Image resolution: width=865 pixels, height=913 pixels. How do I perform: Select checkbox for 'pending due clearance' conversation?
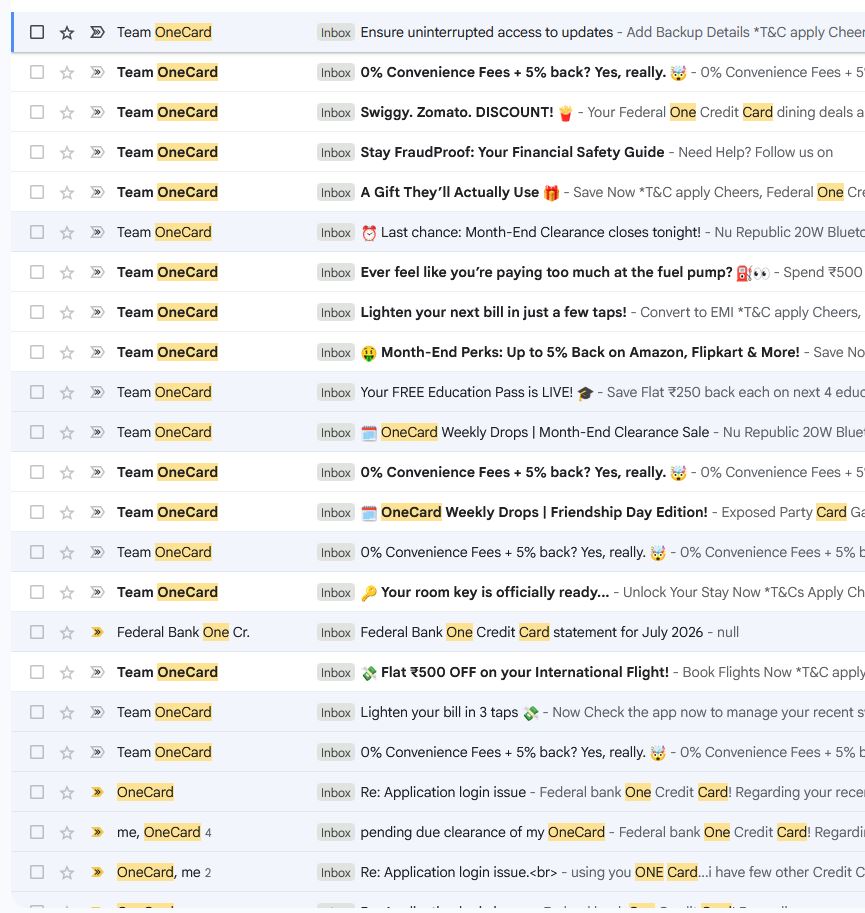(37, 832)
